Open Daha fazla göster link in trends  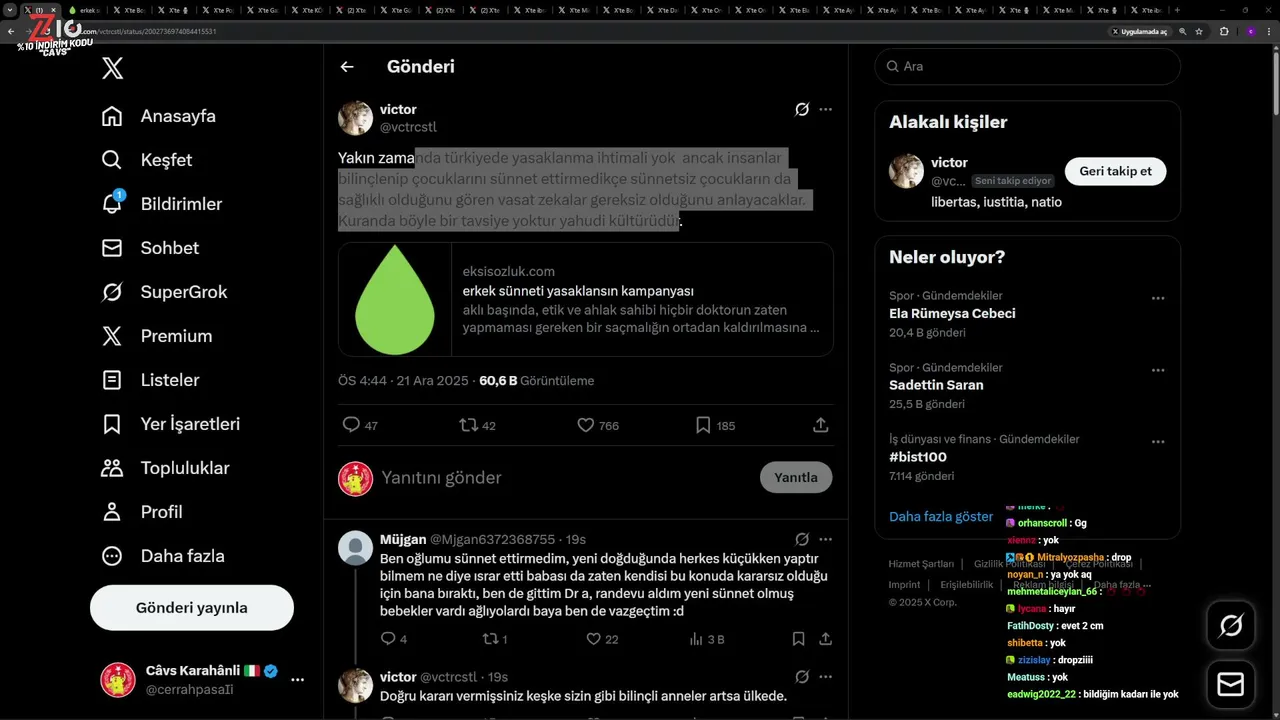click(941, 517)
